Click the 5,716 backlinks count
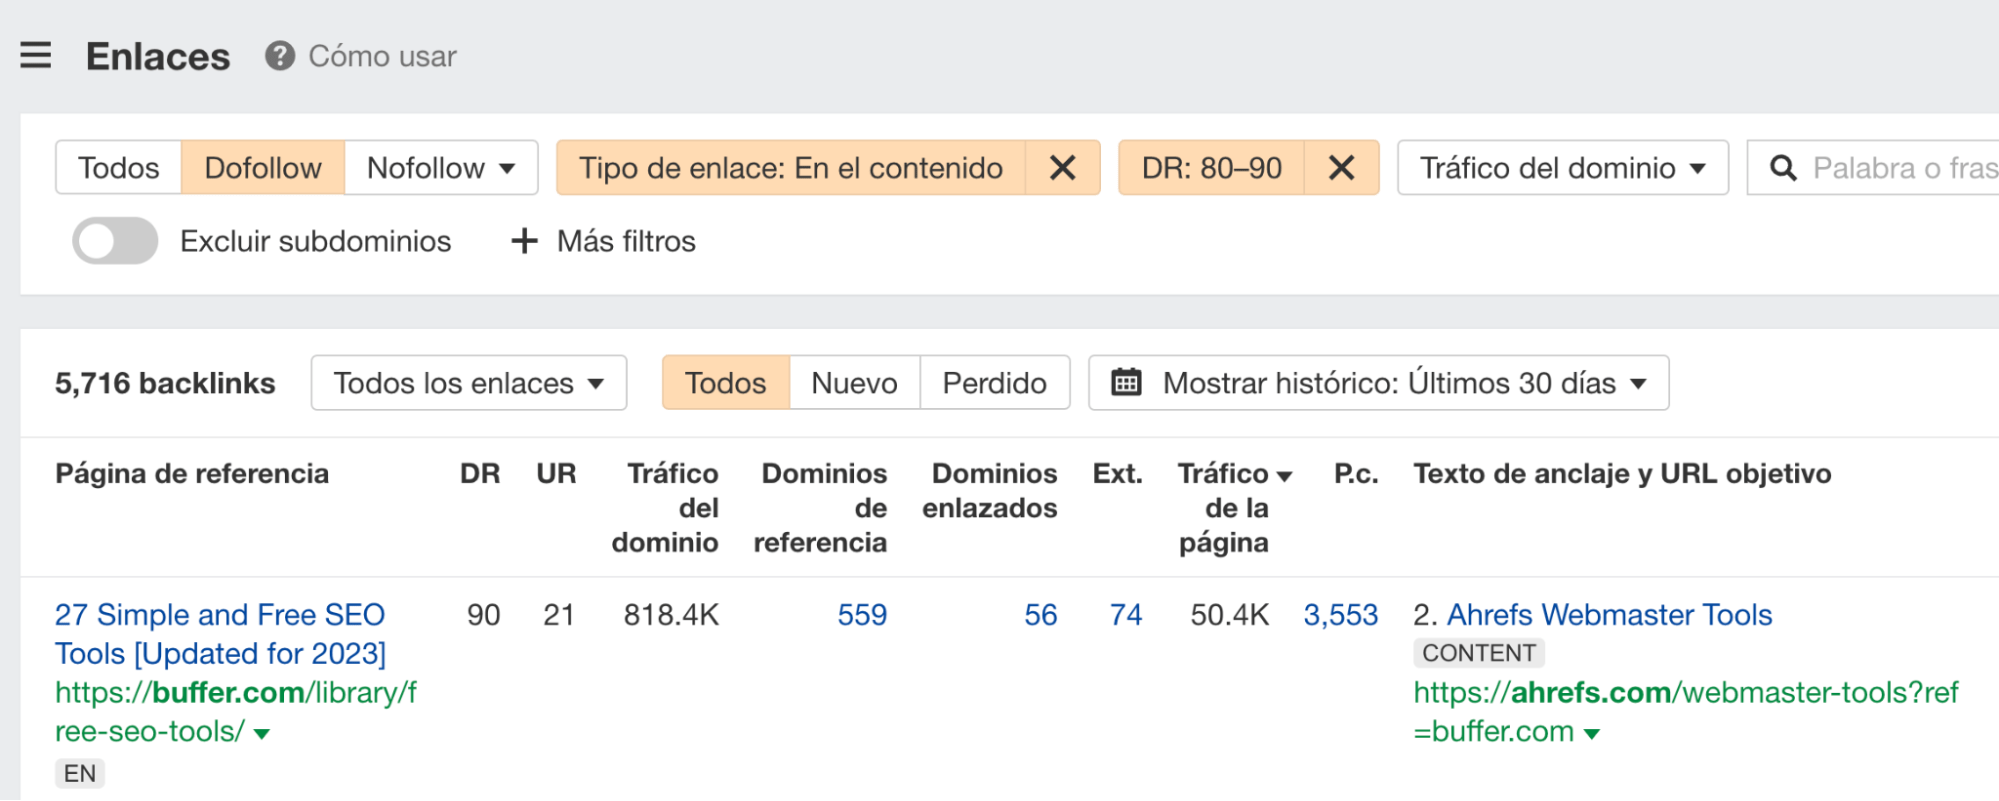 pos(165,383)
